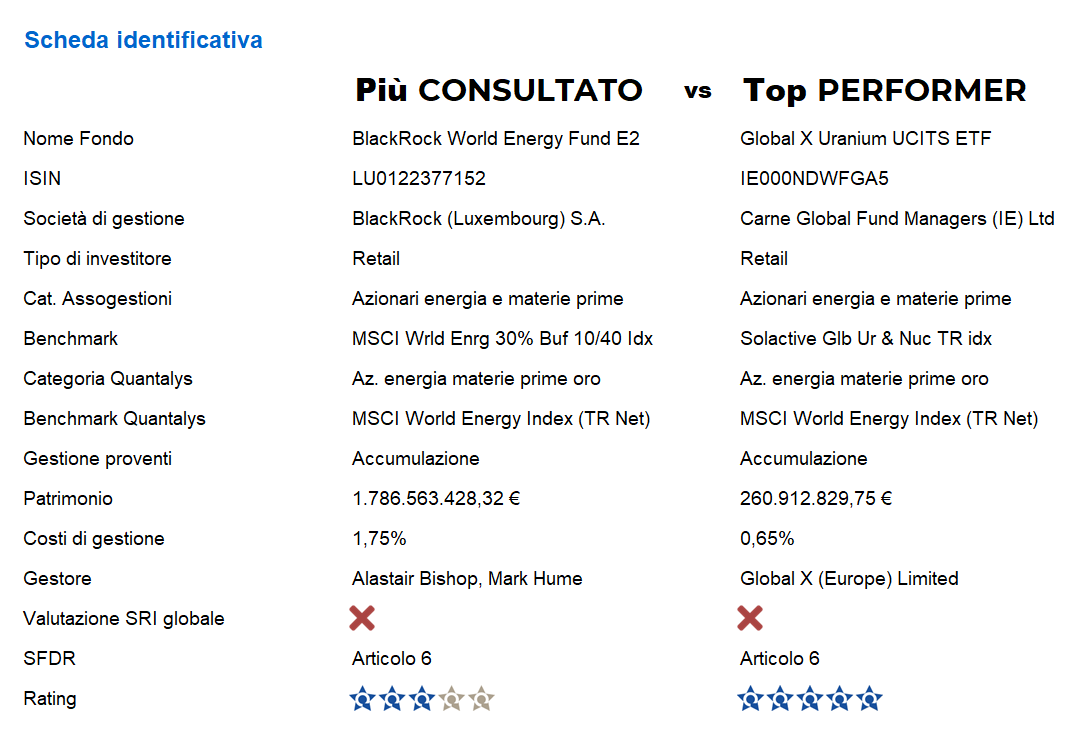Screen dimensions: 1081x737
Task: Click the fifth star of Global X rating
Action: pyautogui.click(x=870, y=698)
